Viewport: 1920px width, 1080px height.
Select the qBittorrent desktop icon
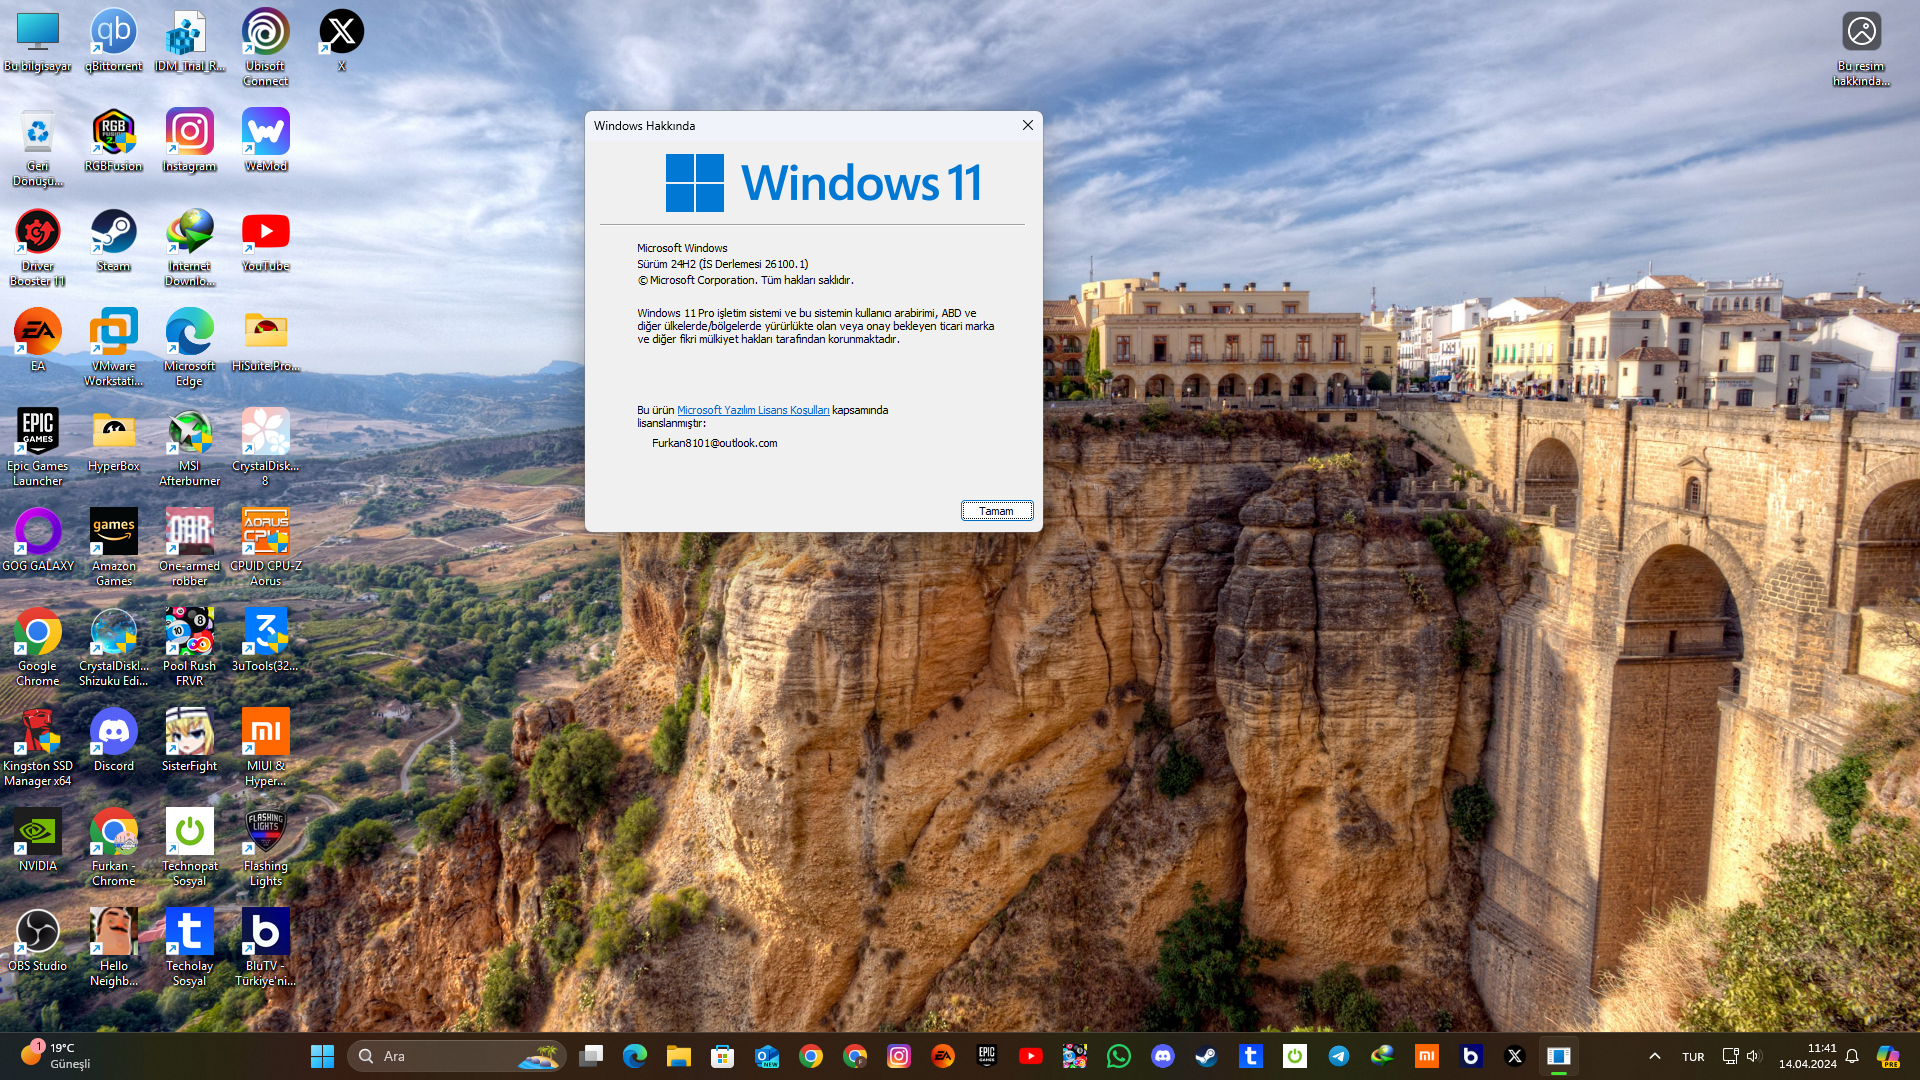(113, 40)
